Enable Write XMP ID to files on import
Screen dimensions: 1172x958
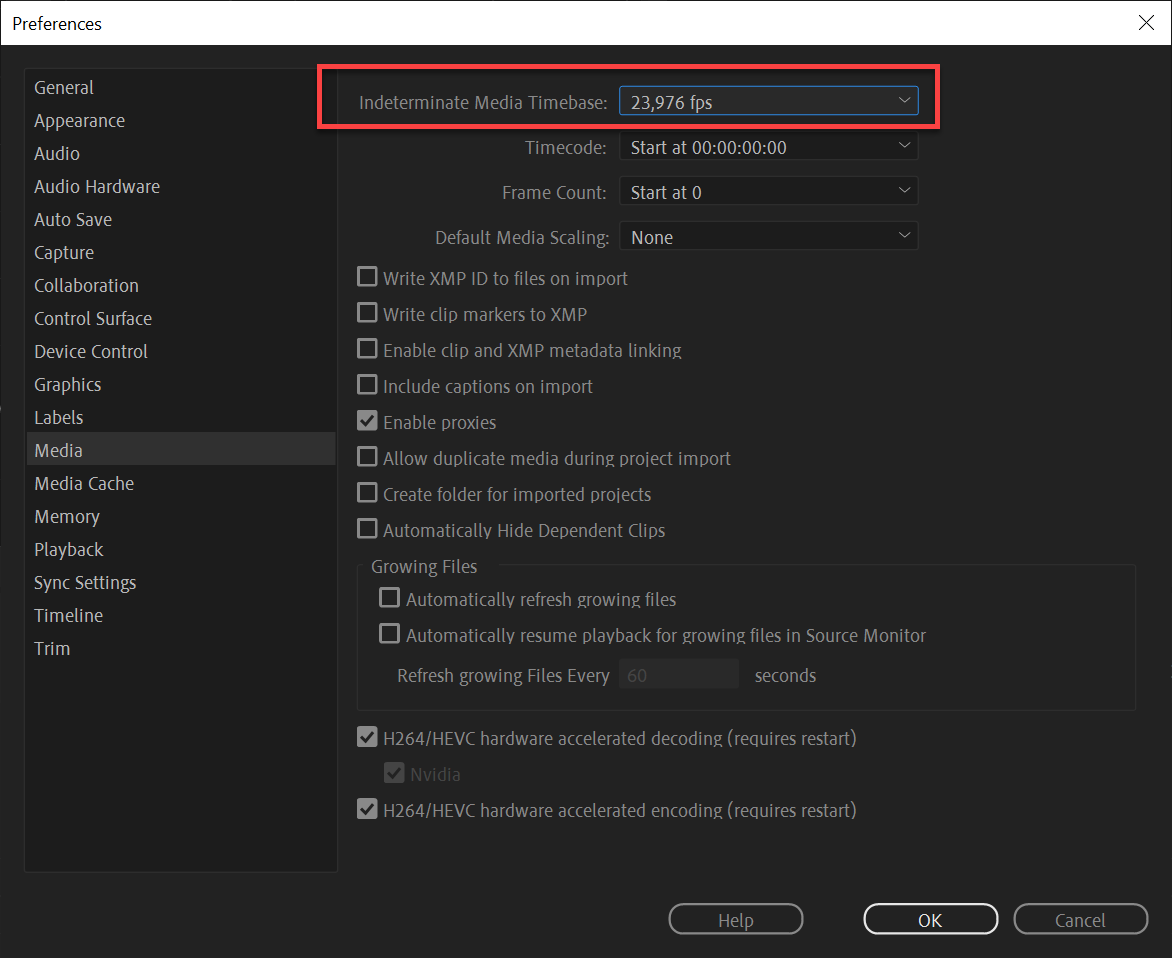coord(367,277)
